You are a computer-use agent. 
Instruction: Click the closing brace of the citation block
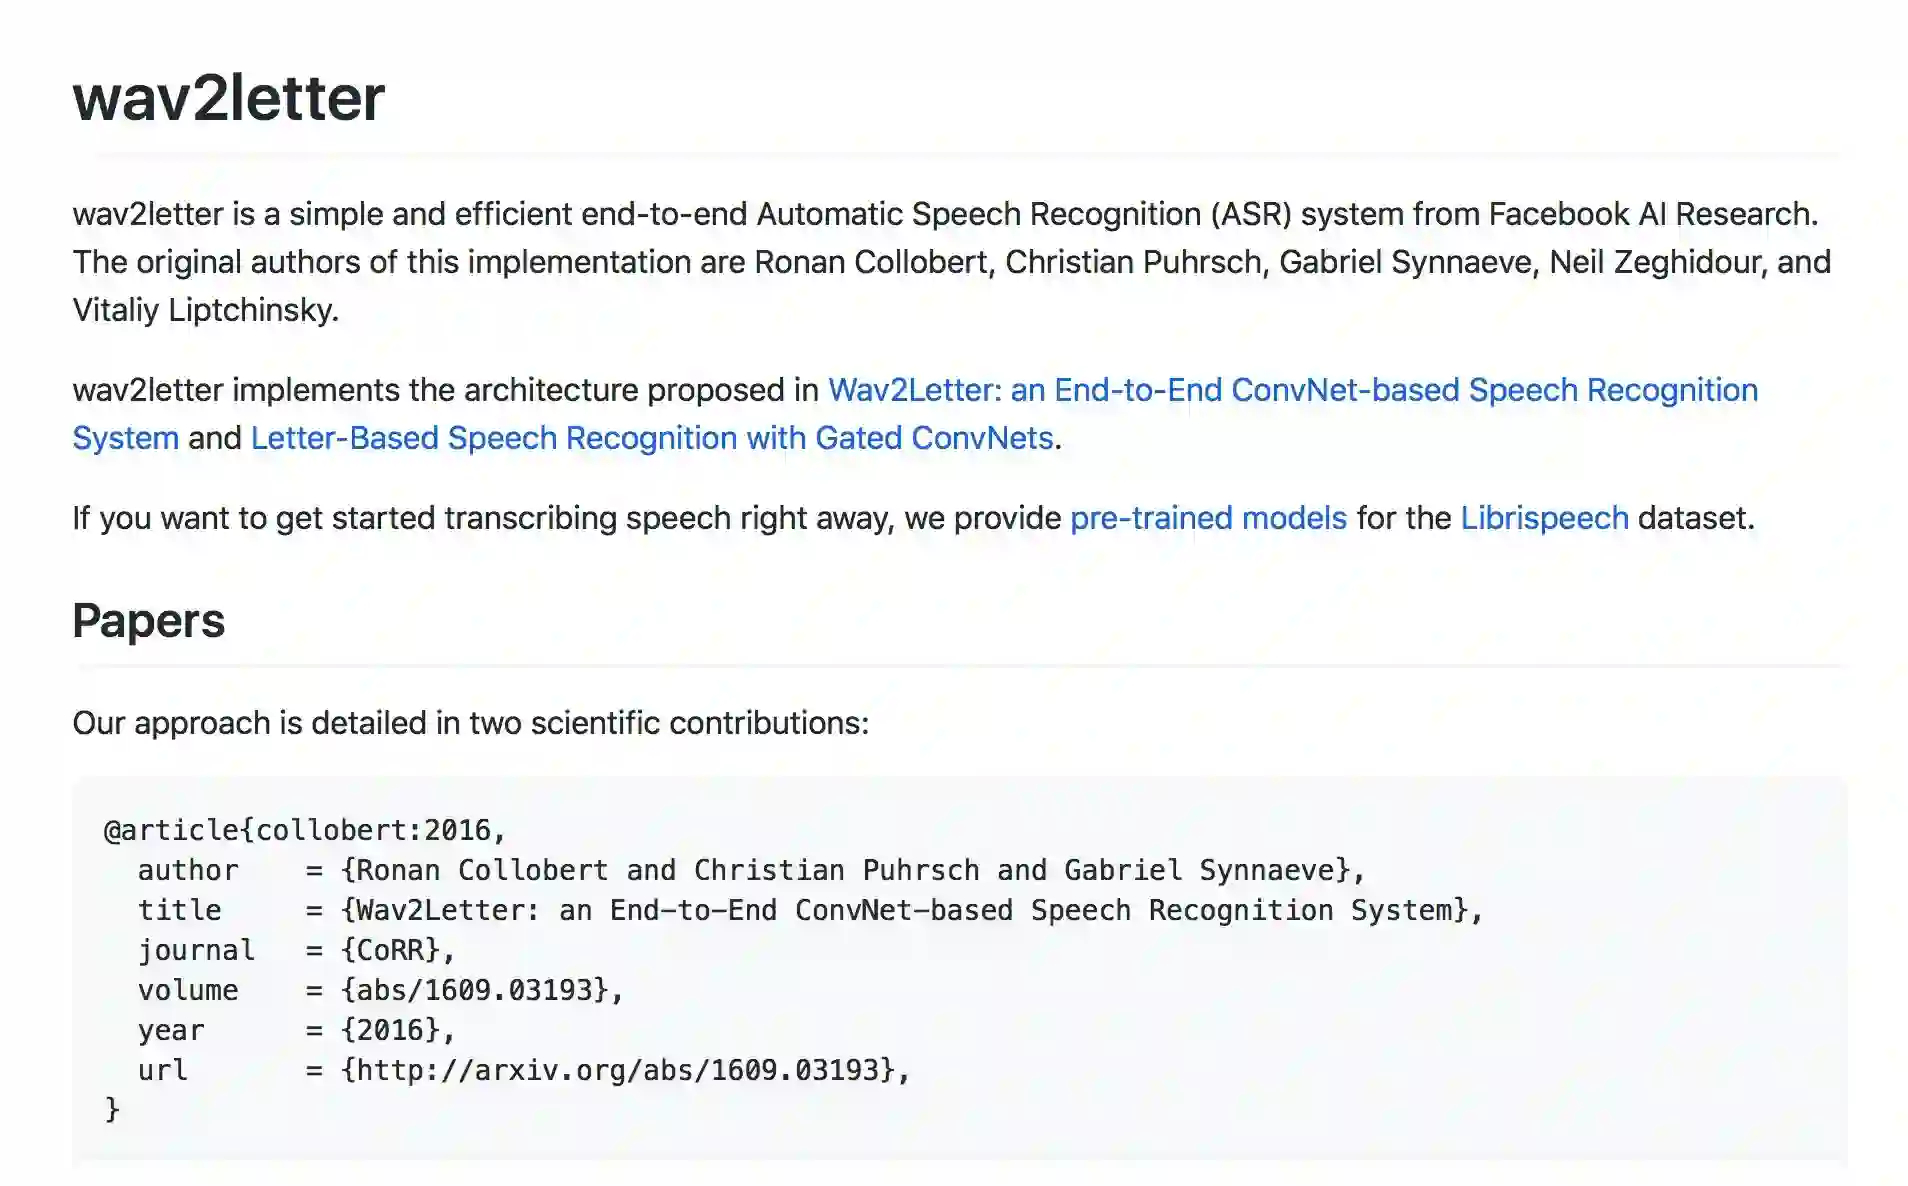click(x=112, y=1109)
